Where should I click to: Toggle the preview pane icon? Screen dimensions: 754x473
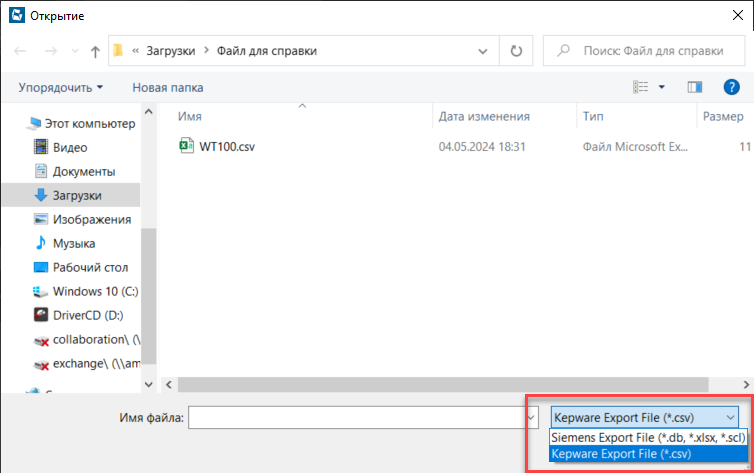tap(695, 87)
